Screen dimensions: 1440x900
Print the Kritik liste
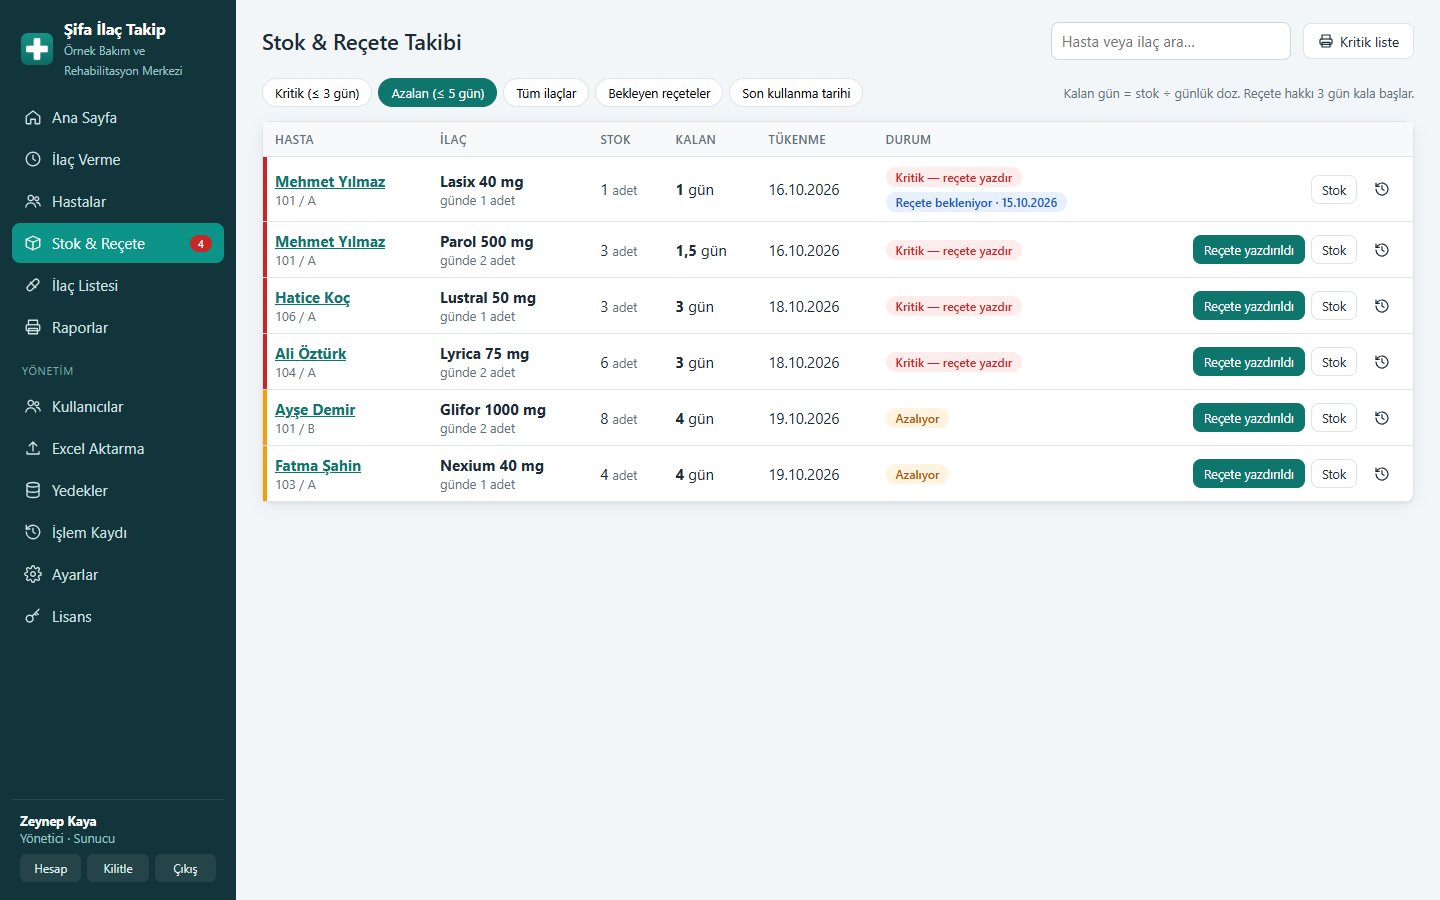1358,42
